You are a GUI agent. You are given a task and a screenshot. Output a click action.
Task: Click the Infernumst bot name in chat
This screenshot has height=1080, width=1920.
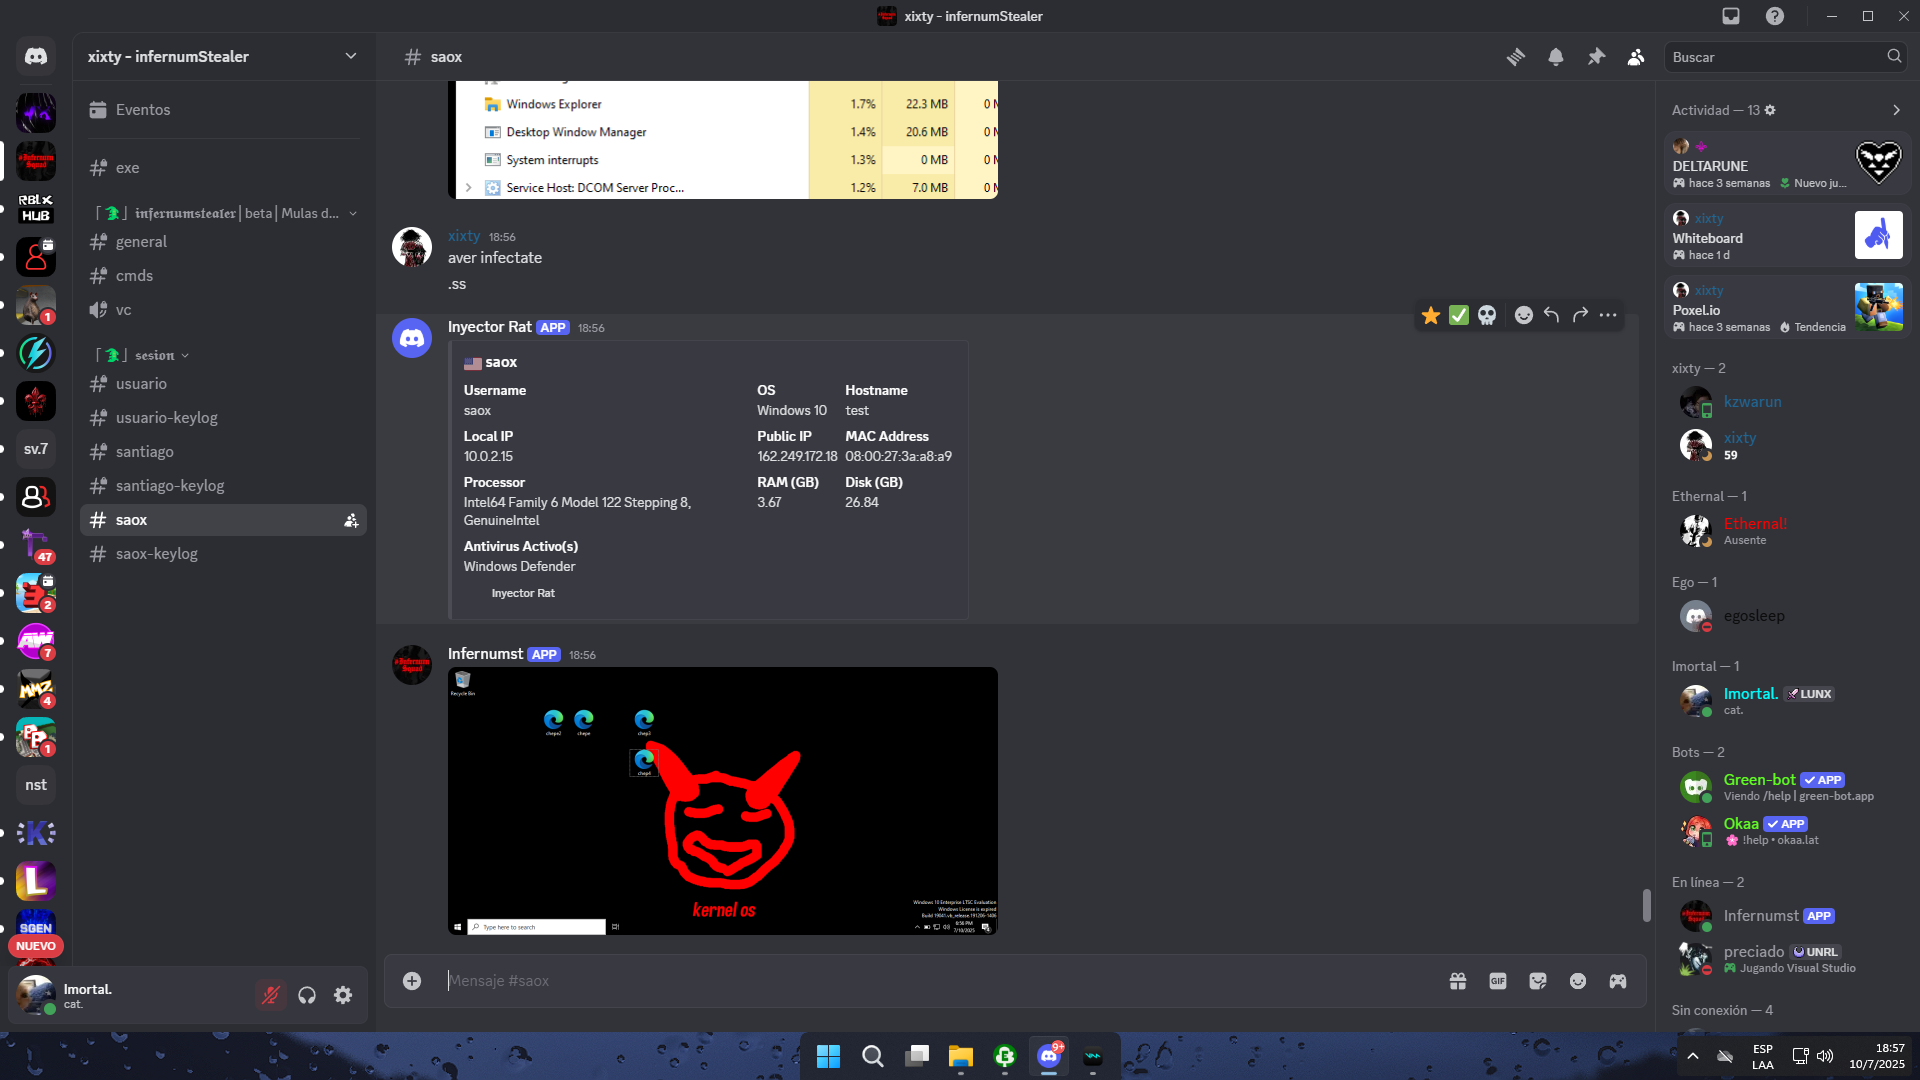tap(485, 654)
